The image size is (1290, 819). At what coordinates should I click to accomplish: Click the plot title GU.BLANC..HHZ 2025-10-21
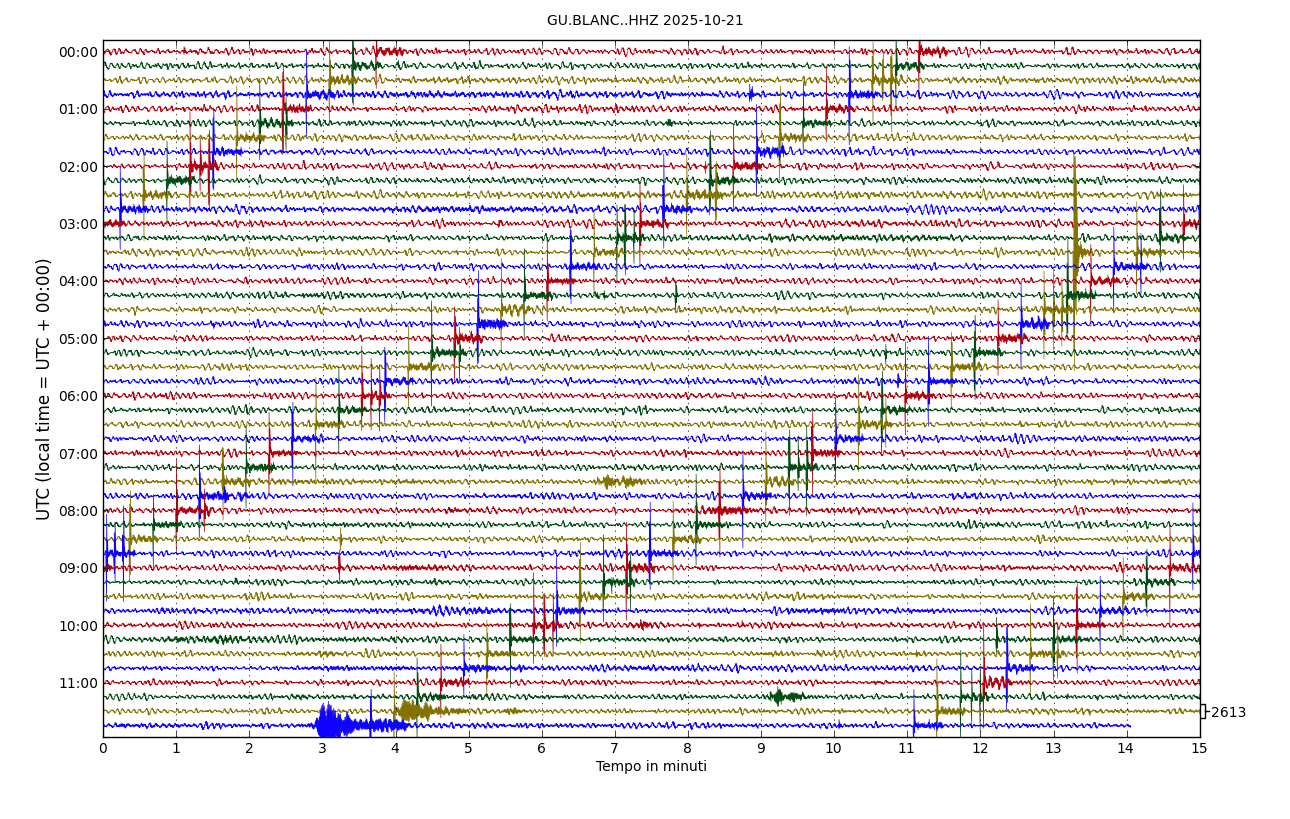(x=645, y=21)
